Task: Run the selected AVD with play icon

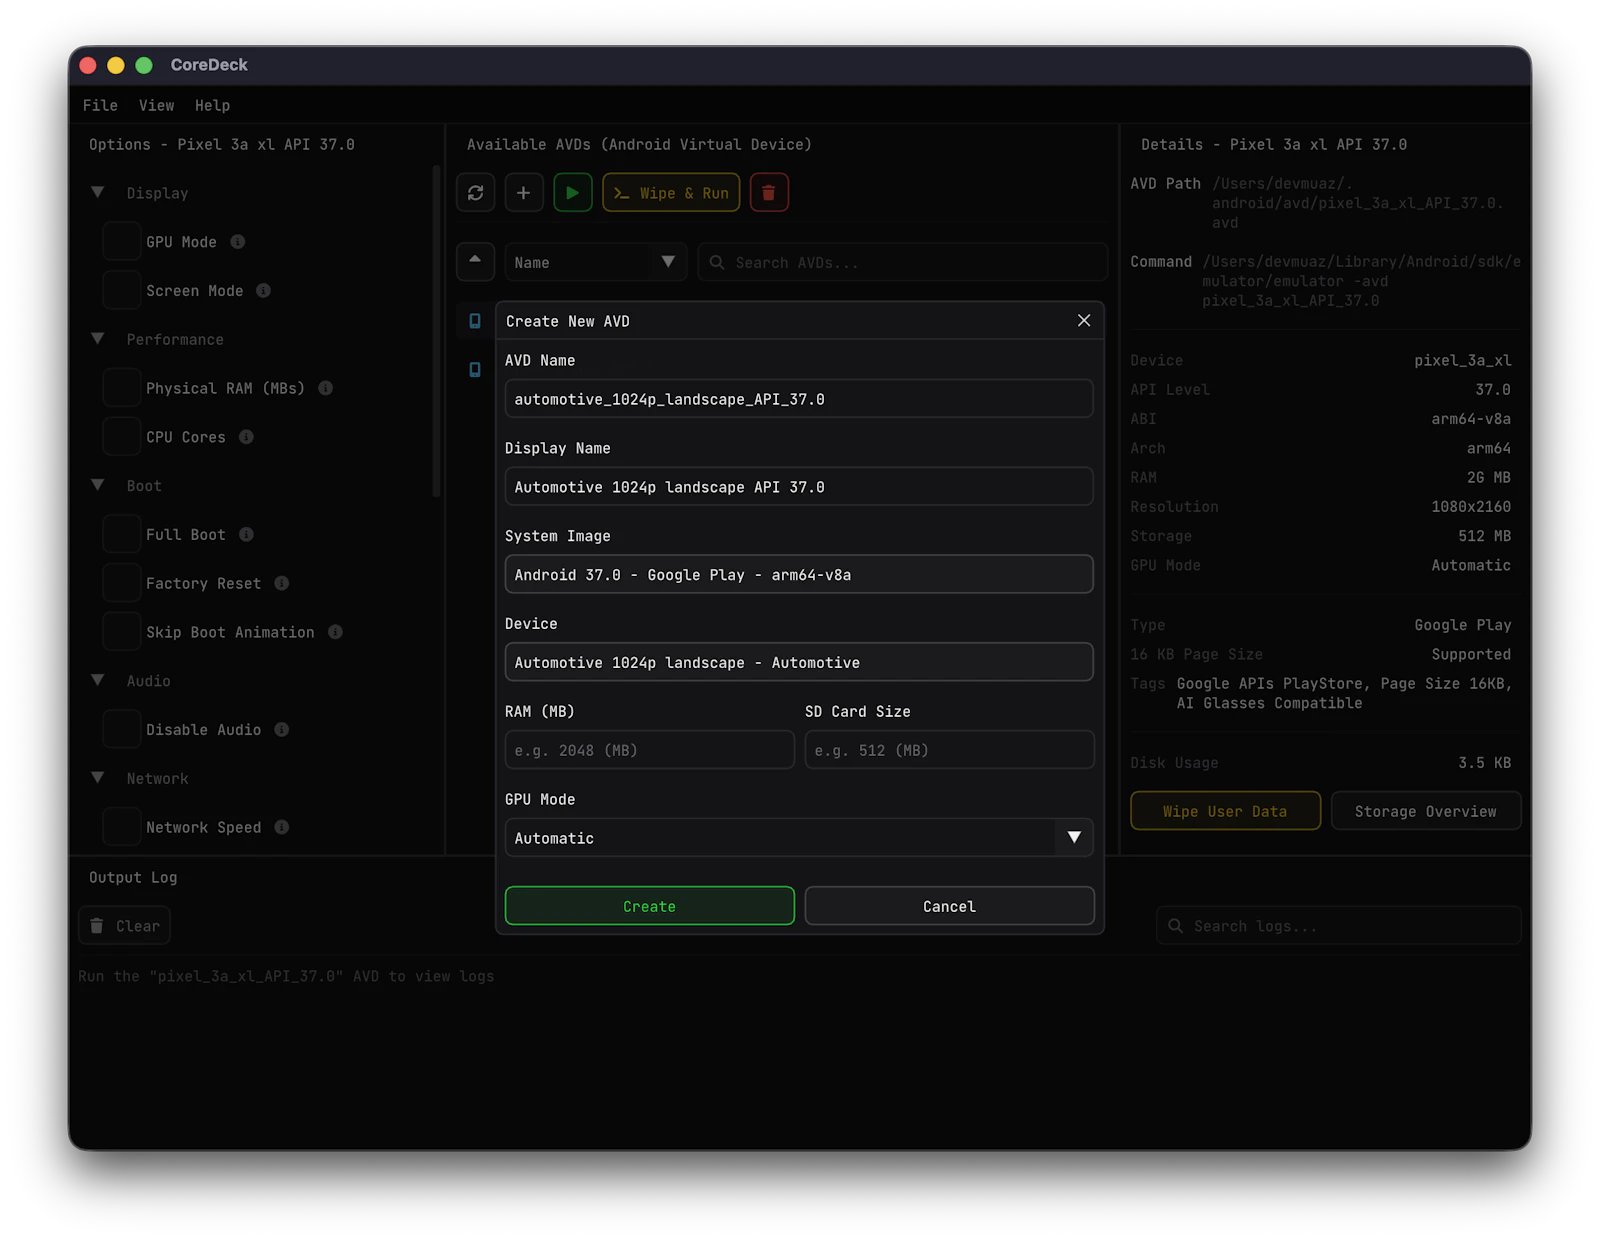Action: (572, 193)
